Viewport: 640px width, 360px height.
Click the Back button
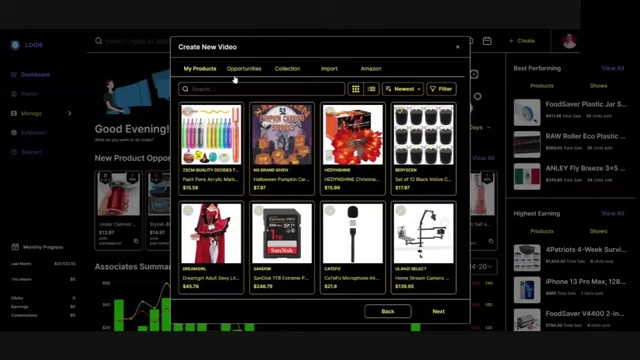tap(388, 311)
